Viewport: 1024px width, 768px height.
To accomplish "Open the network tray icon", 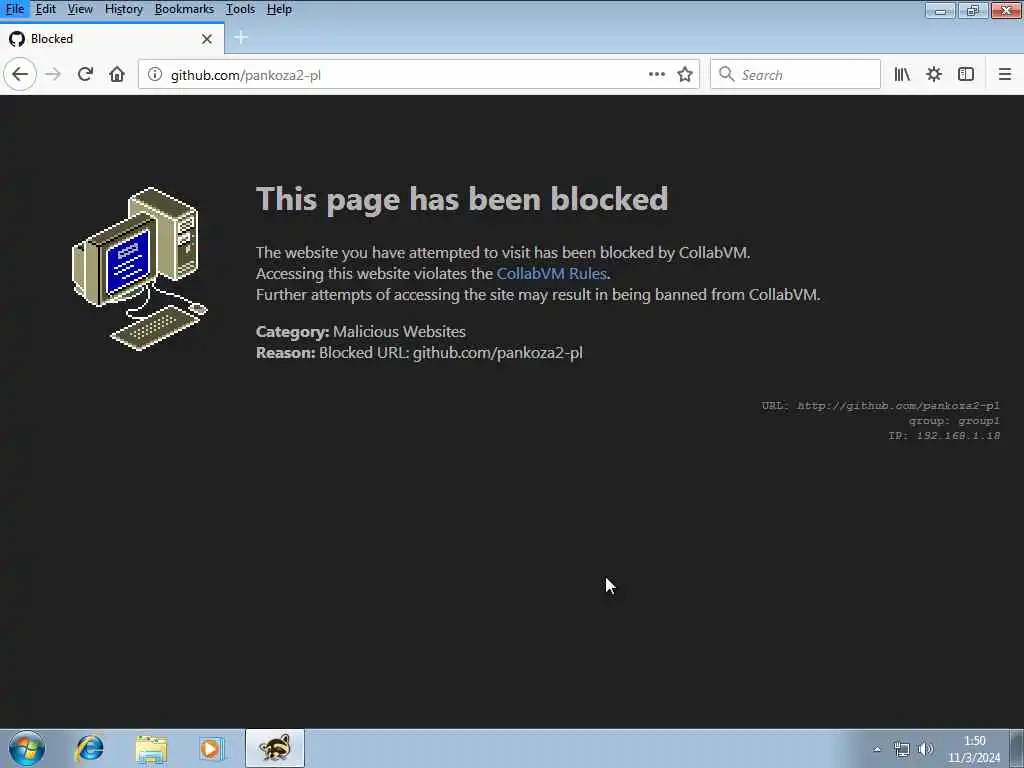I will click(902, 749).
